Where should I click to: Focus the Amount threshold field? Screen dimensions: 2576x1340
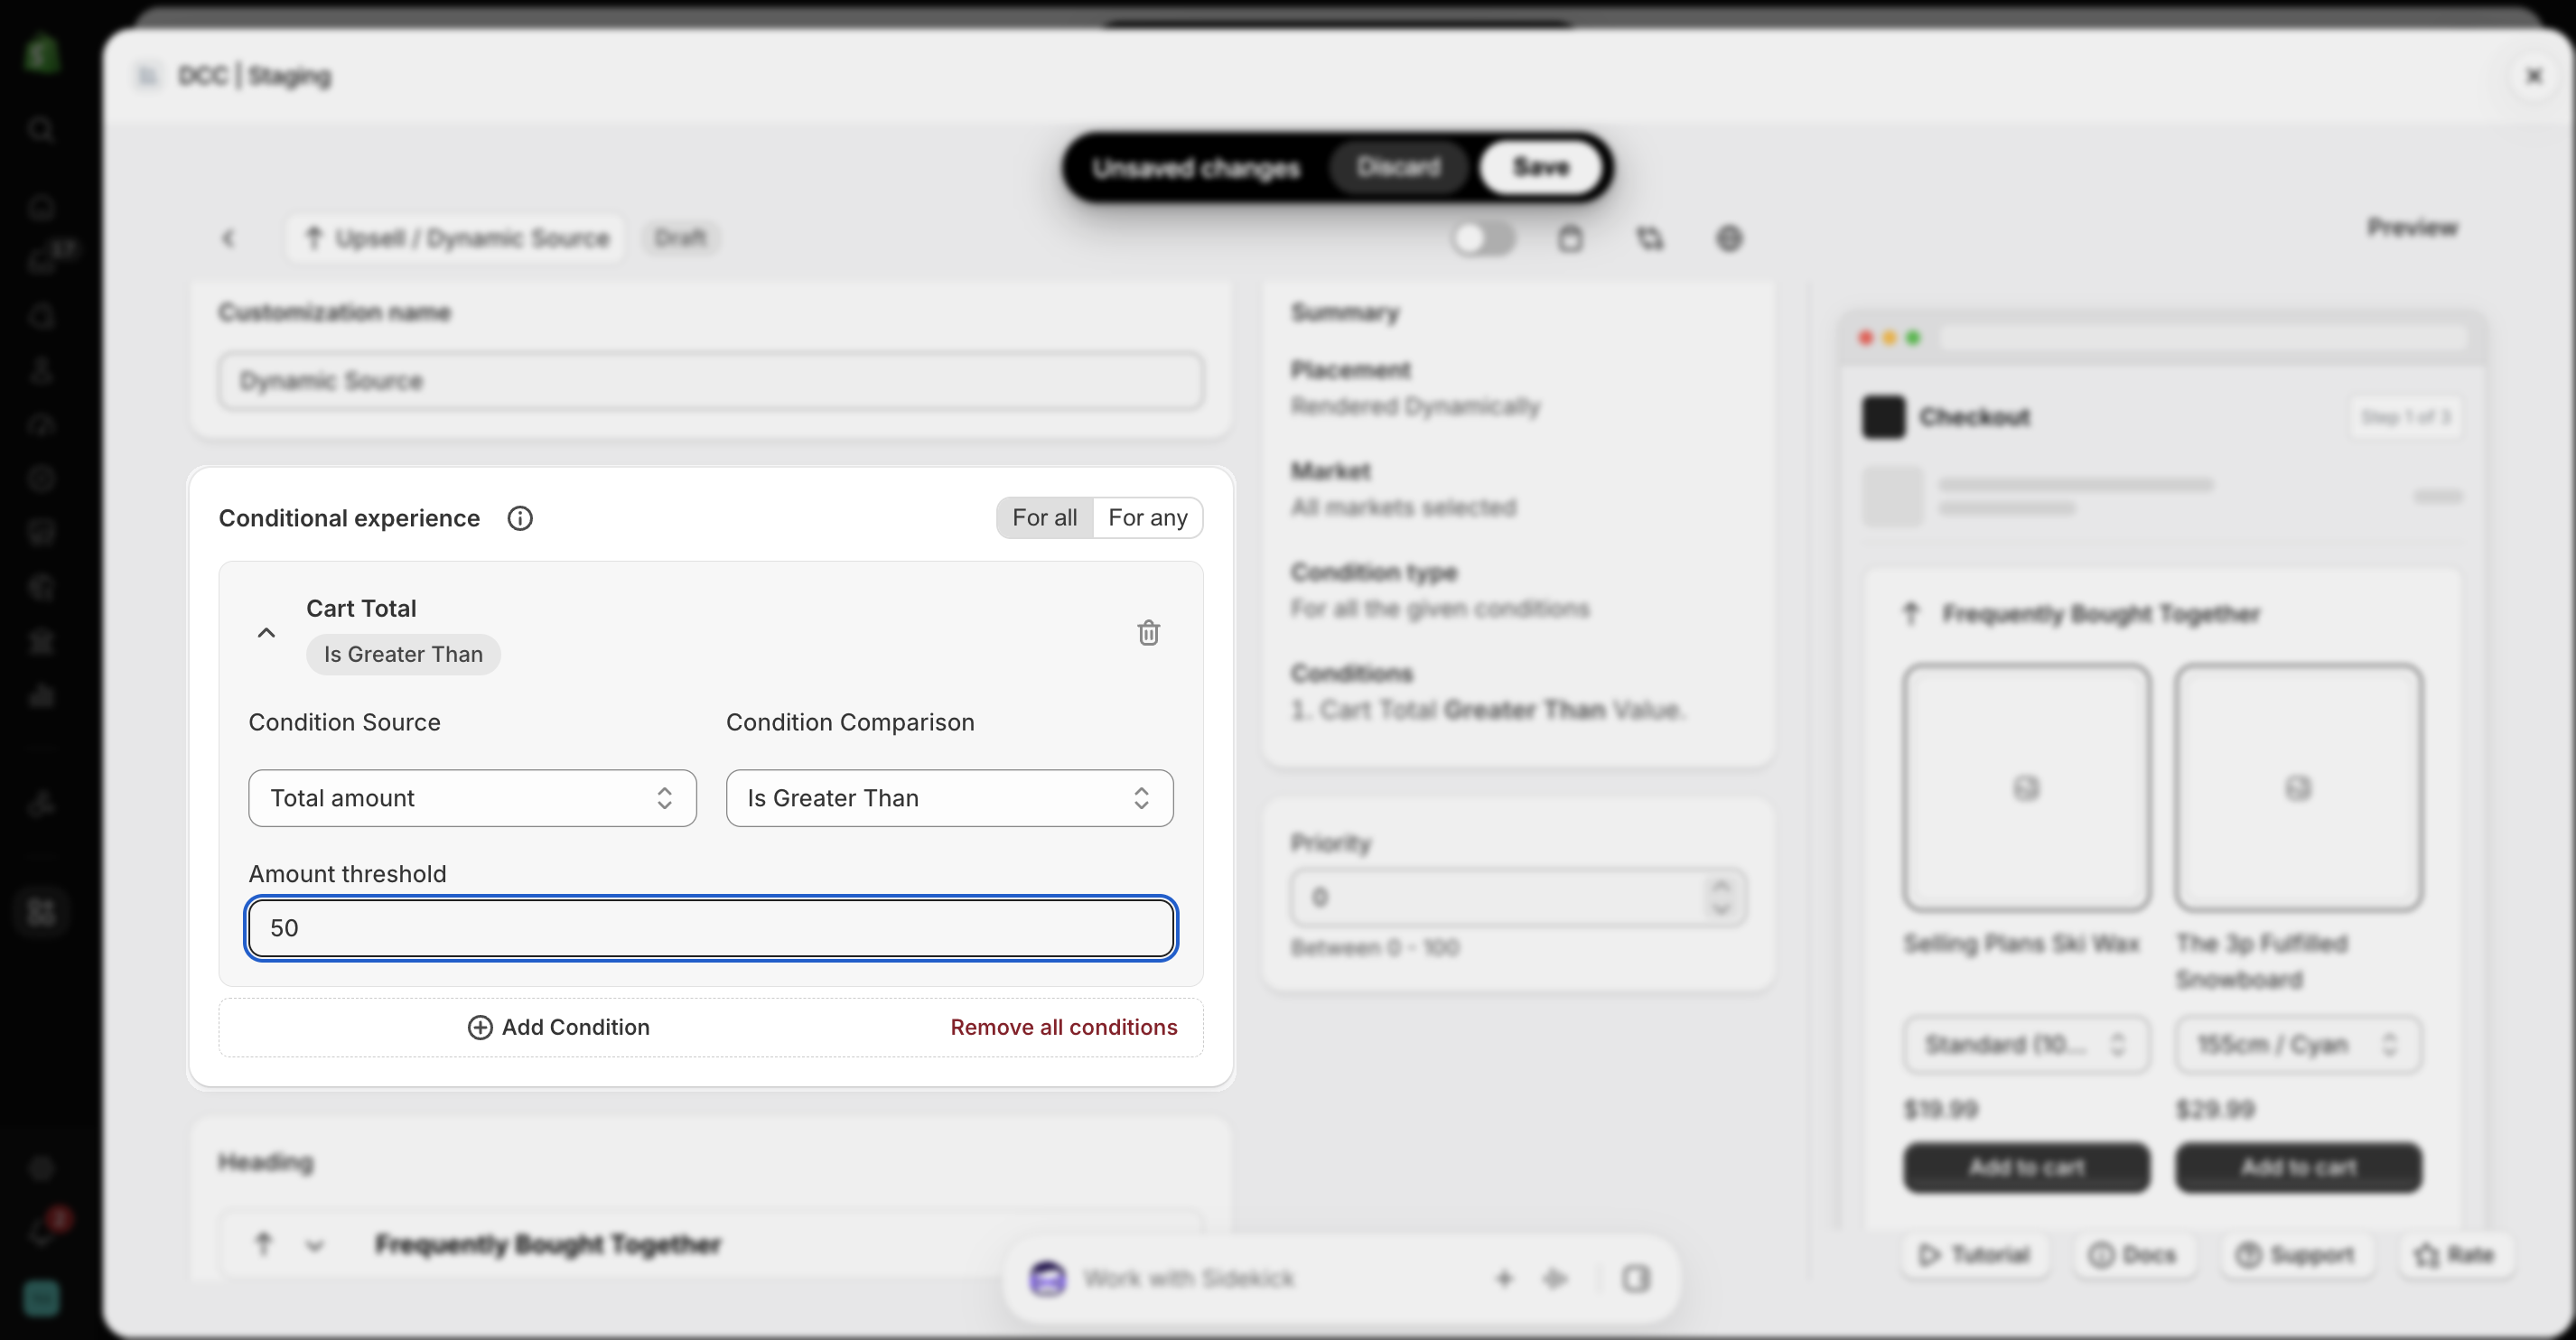(x=711, y=928)
